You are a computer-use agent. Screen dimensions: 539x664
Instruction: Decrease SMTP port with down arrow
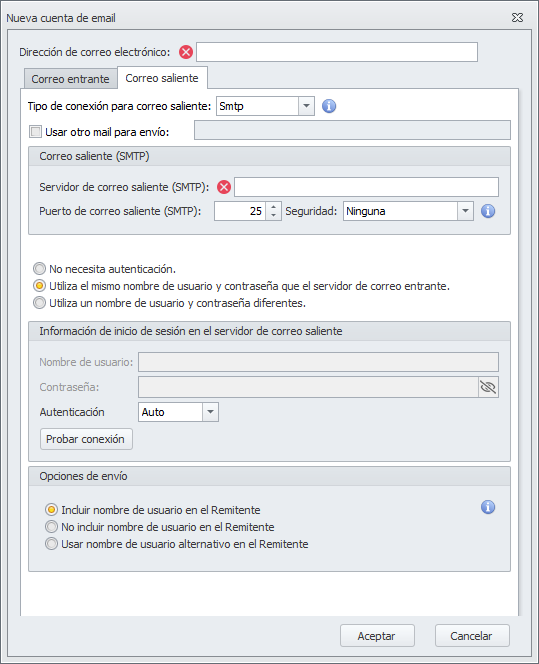tap(274, 216)
